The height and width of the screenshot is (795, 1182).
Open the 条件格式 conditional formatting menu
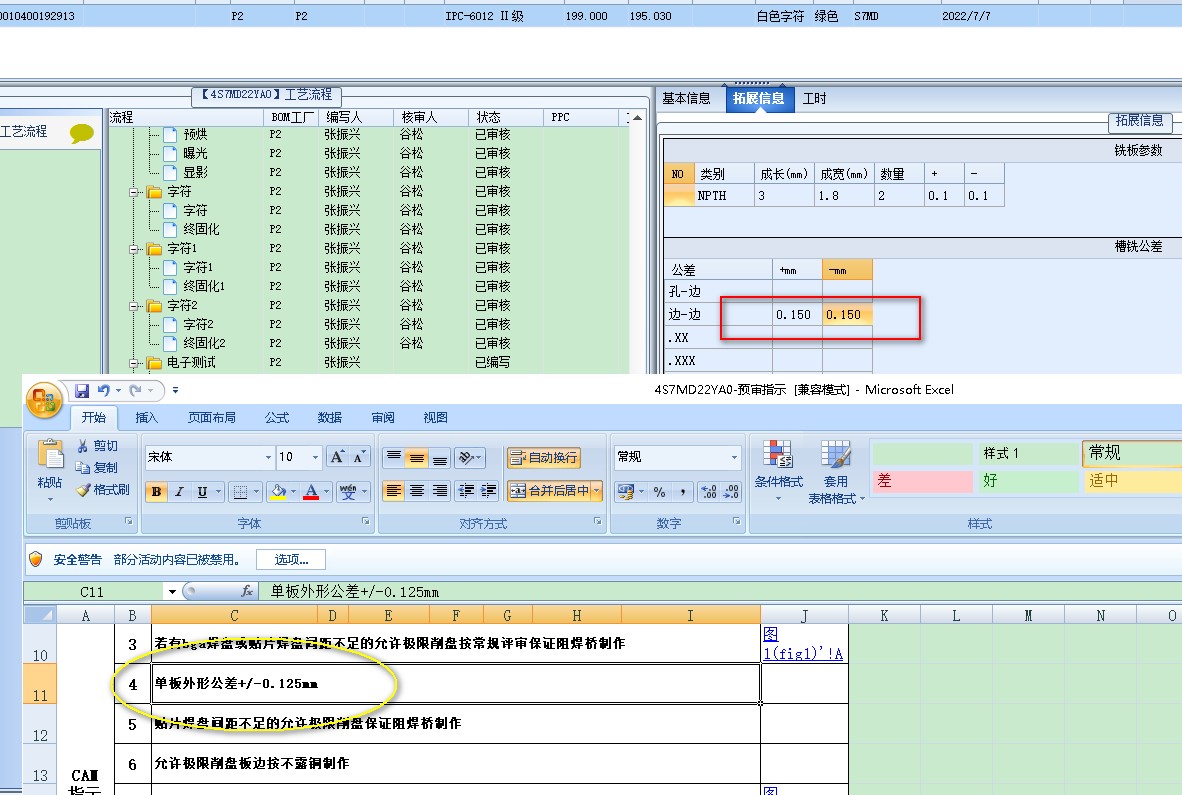click(779, 472)
